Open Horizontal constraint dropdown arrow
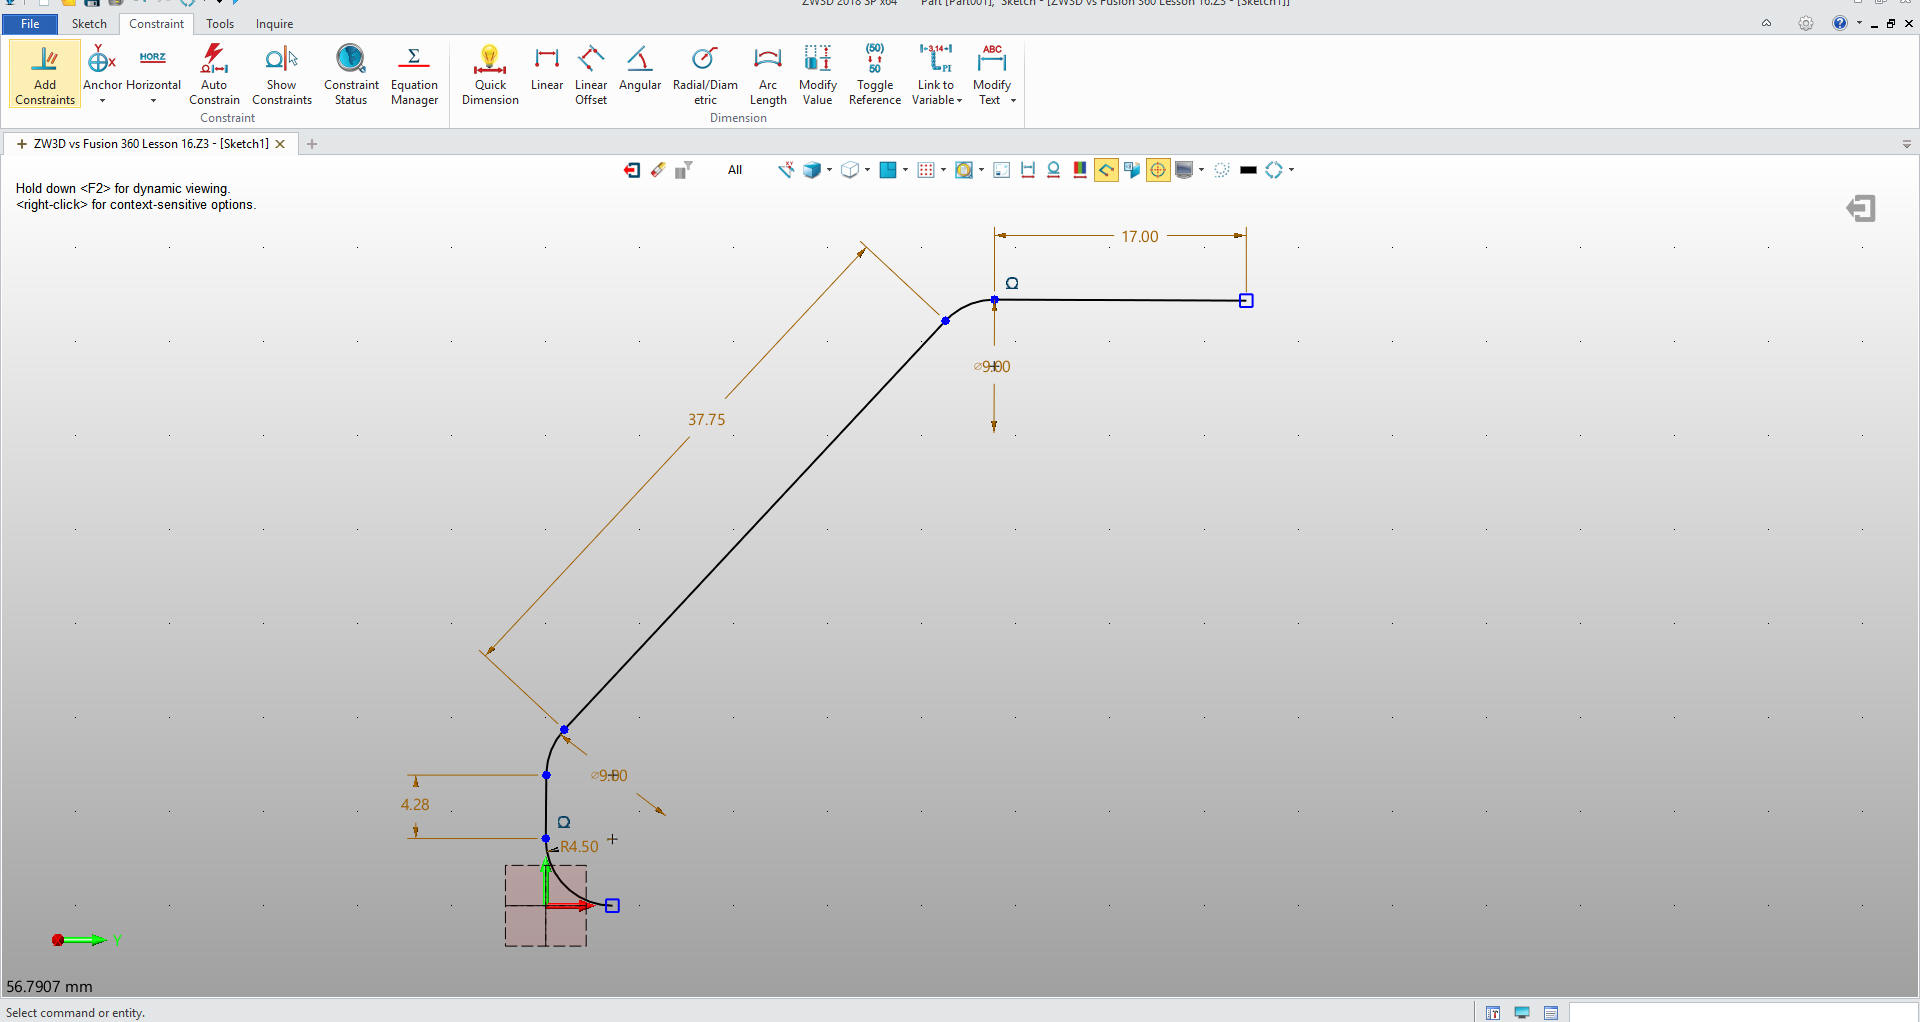The image size is (1920, 1022). 153,101
